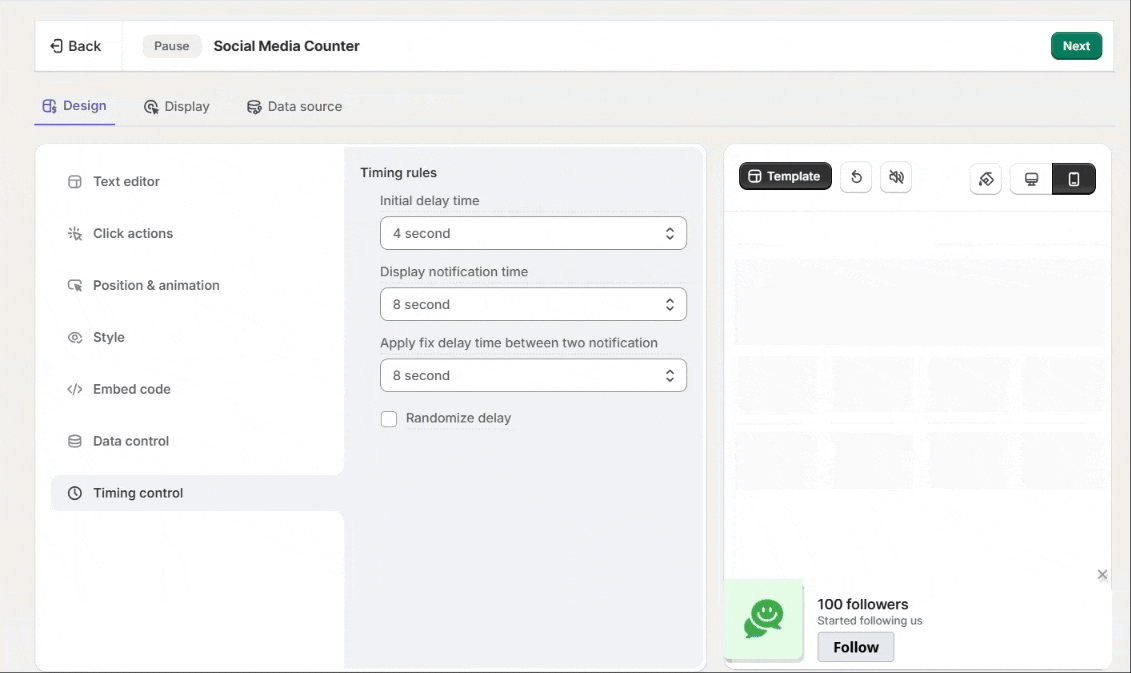
Task: Click the Back button
Action: point(76,46)
